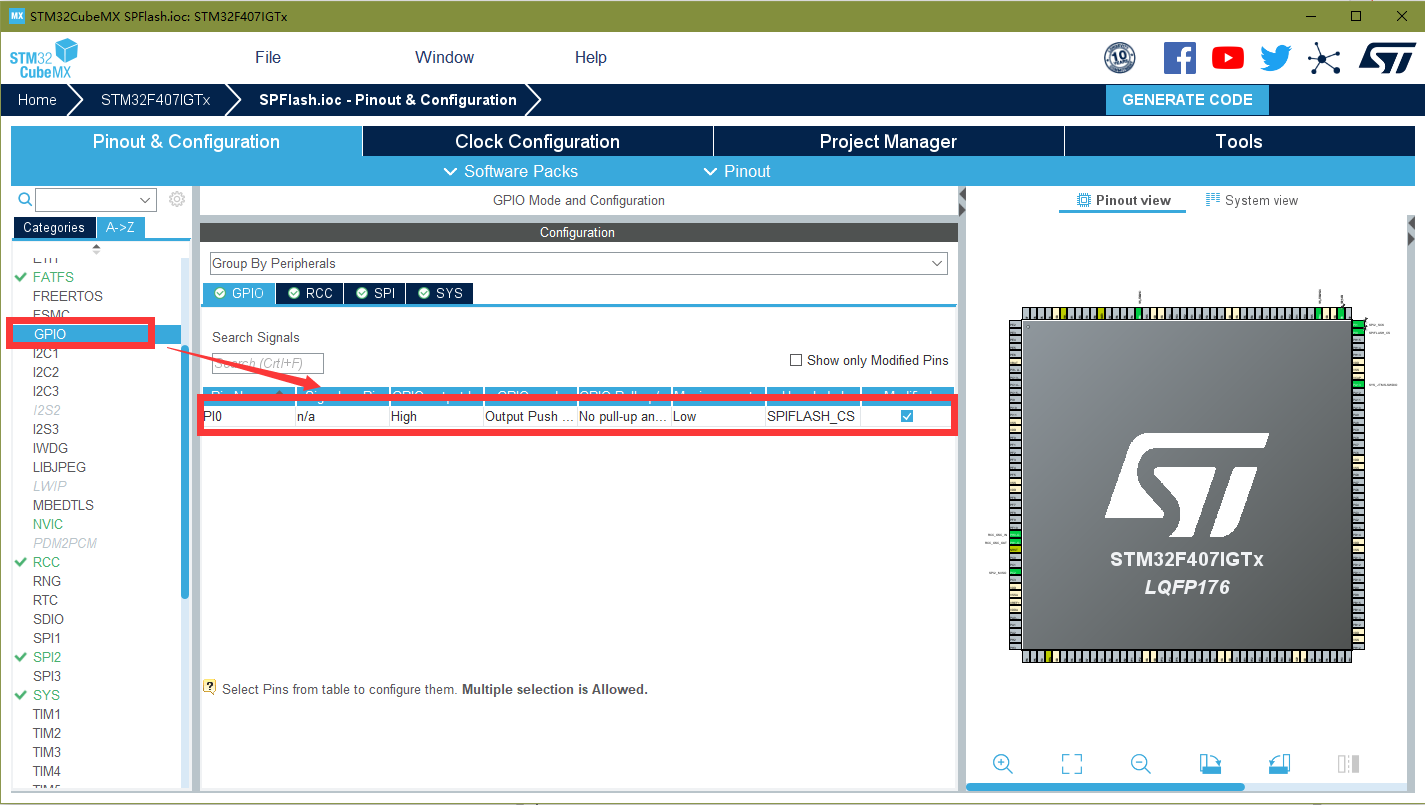Switch to Pinout view
The height and width of the screenshot is (805, 1425).
[1122, 200]
